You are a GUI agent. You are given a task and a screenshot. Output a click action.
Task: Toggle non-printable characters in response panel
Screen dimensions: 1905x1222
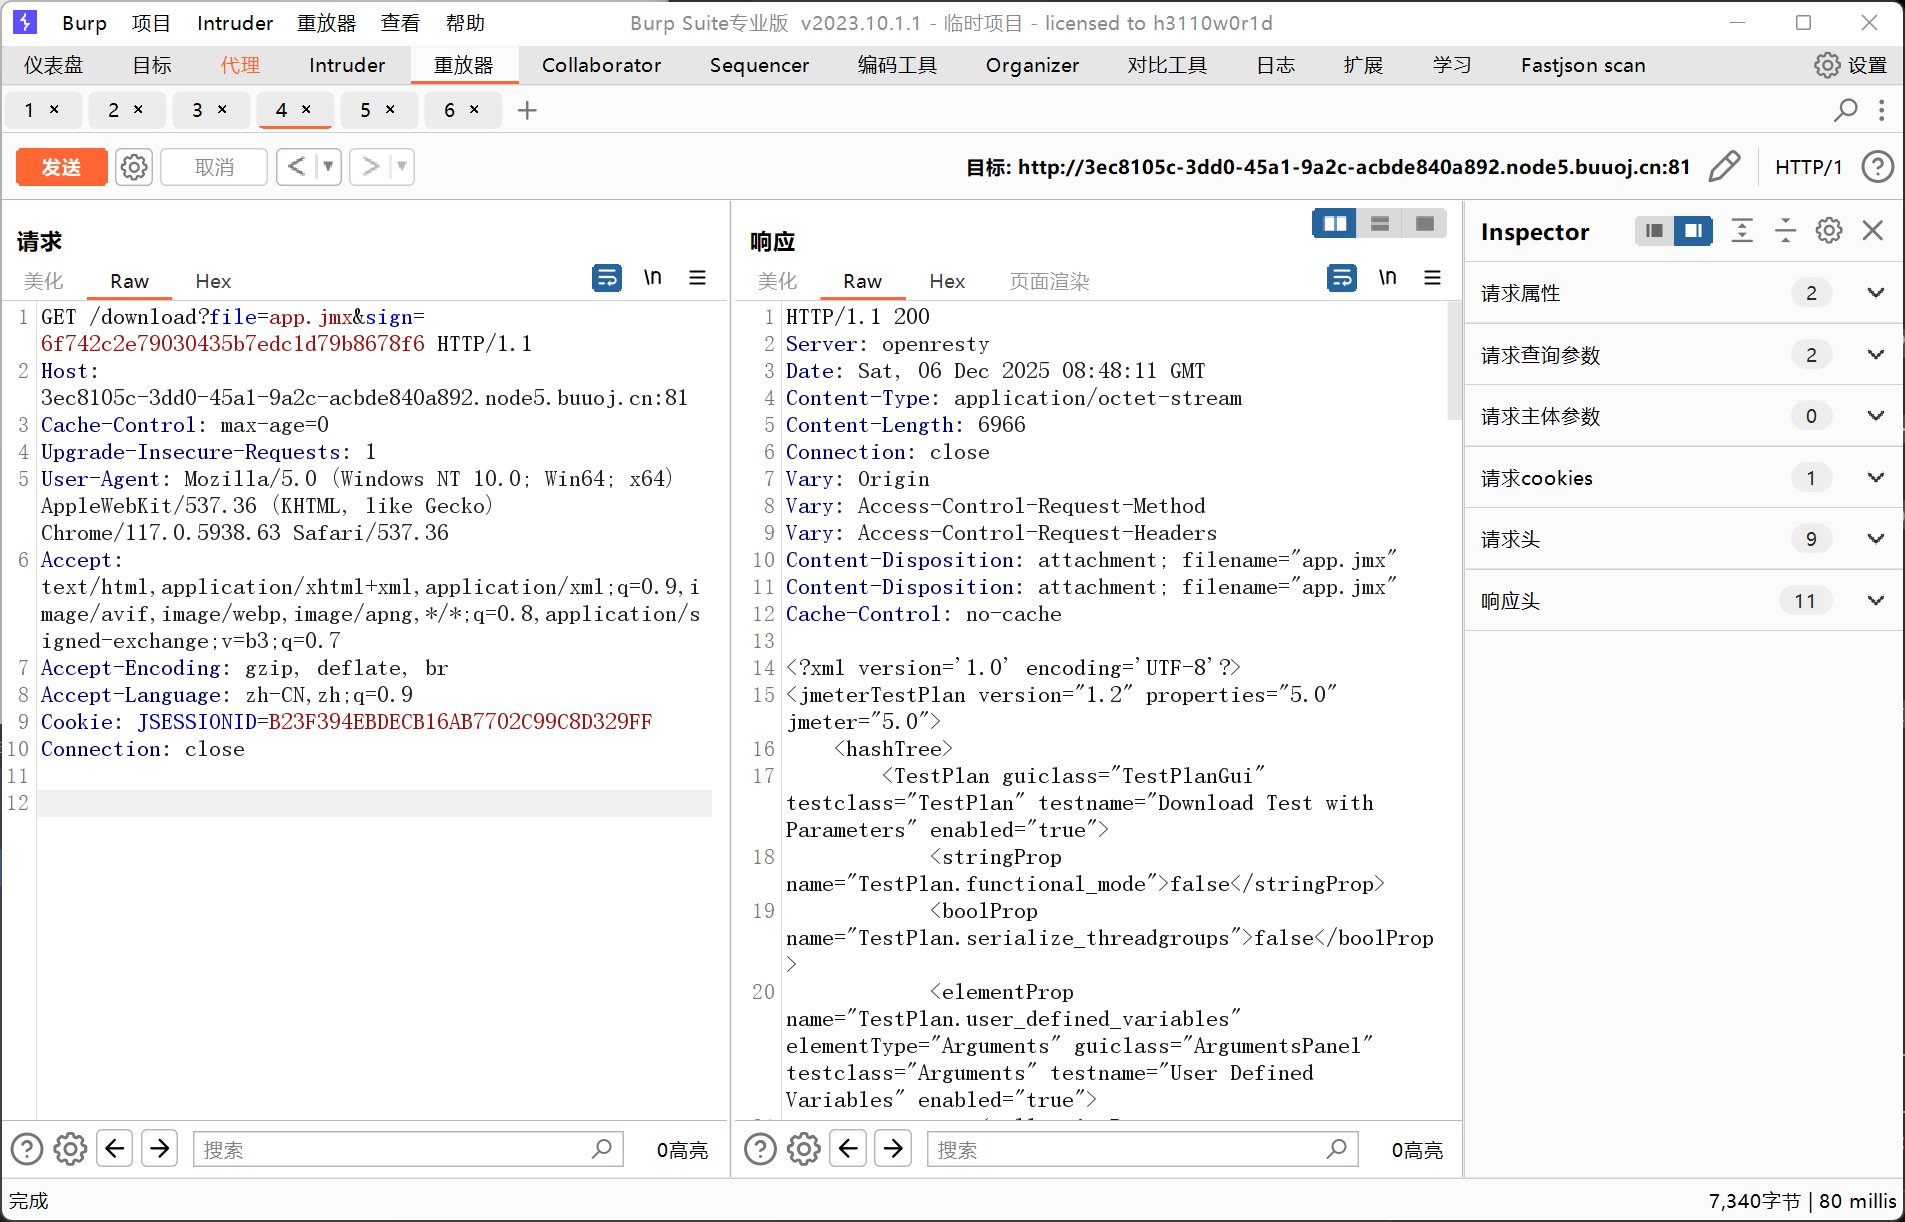(1388, 278)
